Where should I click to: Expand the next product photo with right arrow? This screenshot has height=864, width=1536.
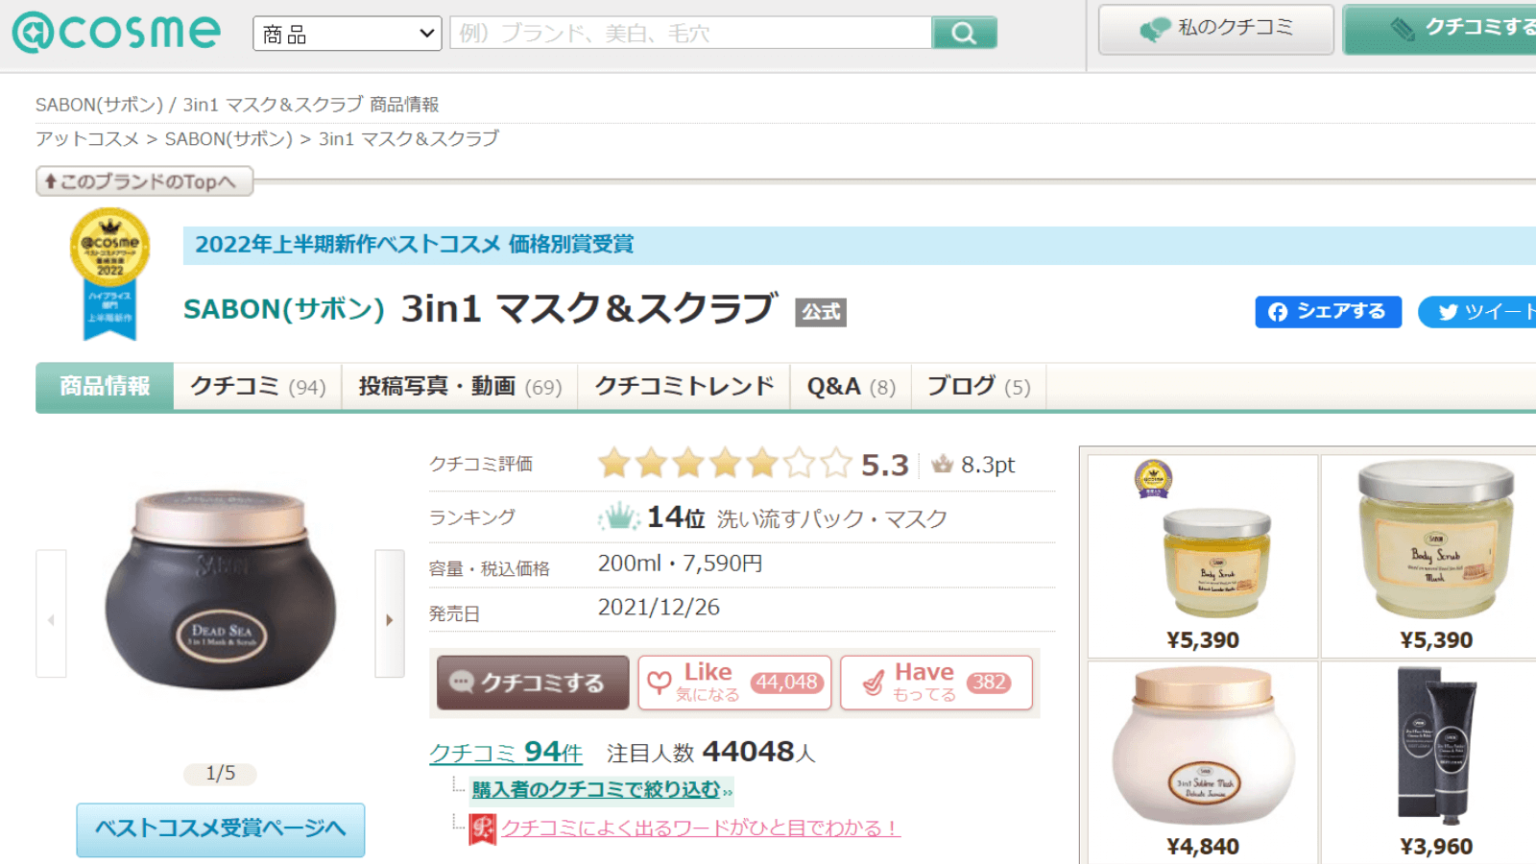389,619
